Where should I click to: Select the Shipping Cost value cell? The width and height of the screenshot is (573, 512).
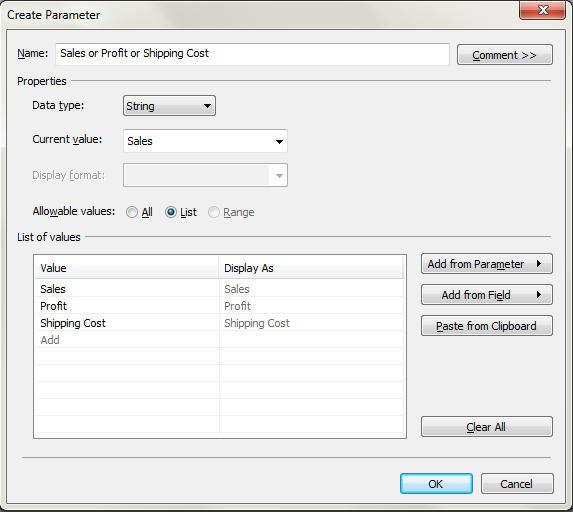(127, 323)
